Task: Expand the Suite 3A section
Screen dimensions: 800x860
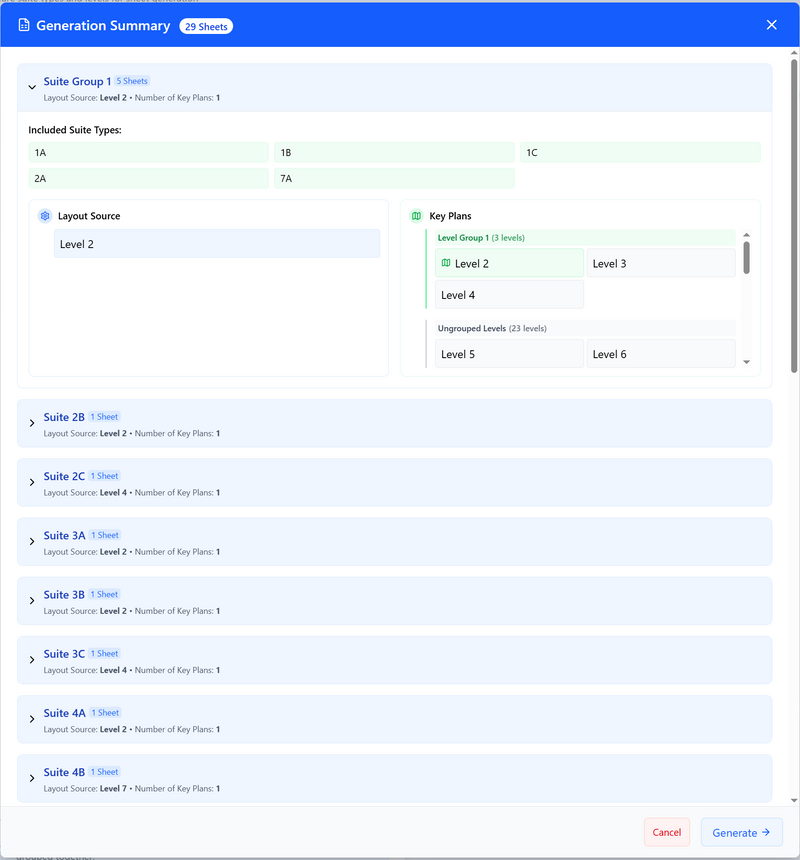Action: 32,541
